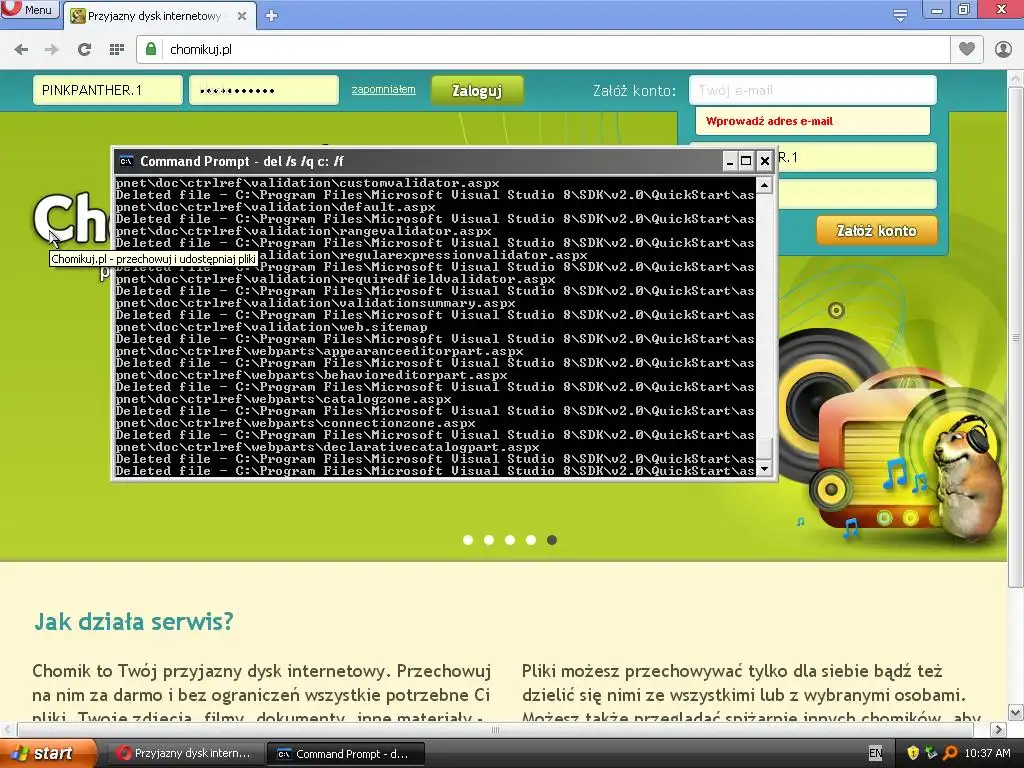Select the fifth carousel dot
The height and width of the screenshot is (768, 1024).
(552, 540)
